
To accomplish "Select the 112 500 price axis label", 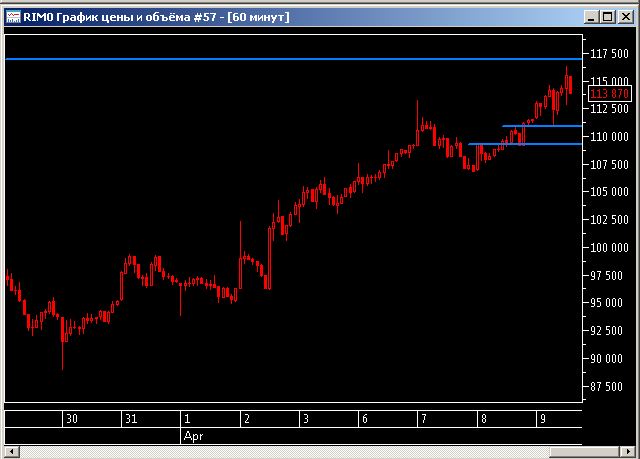I will point(609,109).
